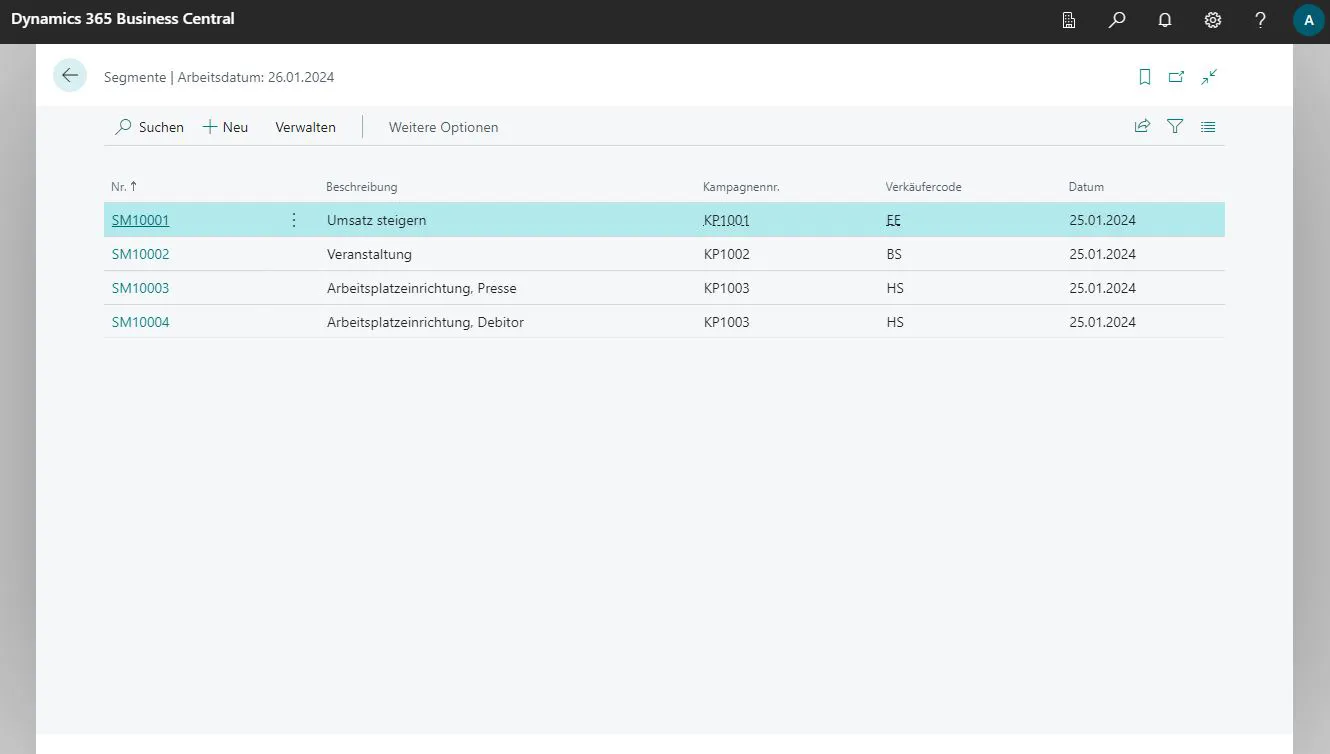
Task: Click the date in row SM10003
Action: coord(1102,288)
